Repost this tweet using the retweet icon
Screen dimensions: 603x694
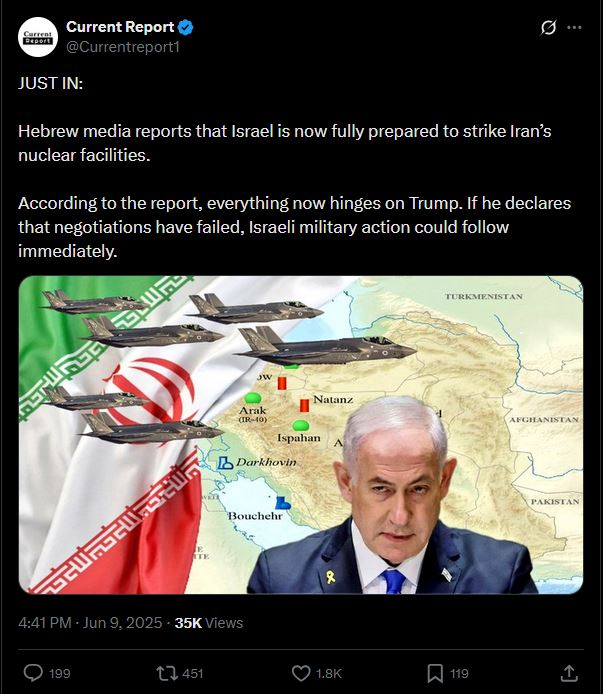tap(167, 673)
